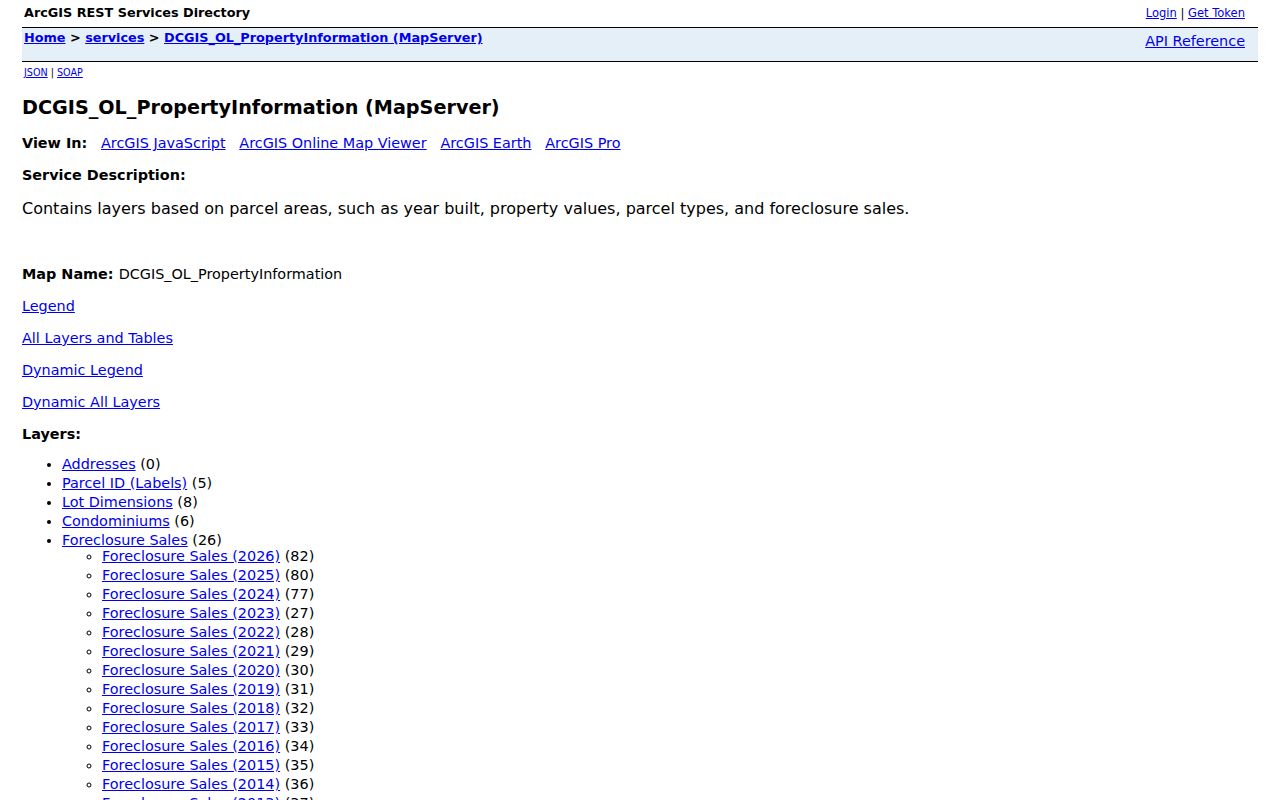Open the Parcel ID (Labels) layer
This screenshot has width=1280, height=800.
[124, 483]
